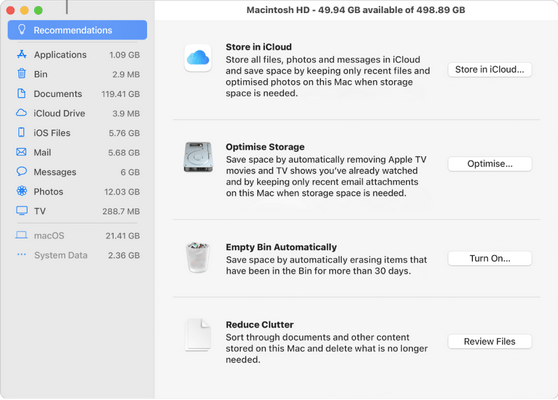
Task: Click the Photos flower icon in sidebar
Action: point(22,191)
